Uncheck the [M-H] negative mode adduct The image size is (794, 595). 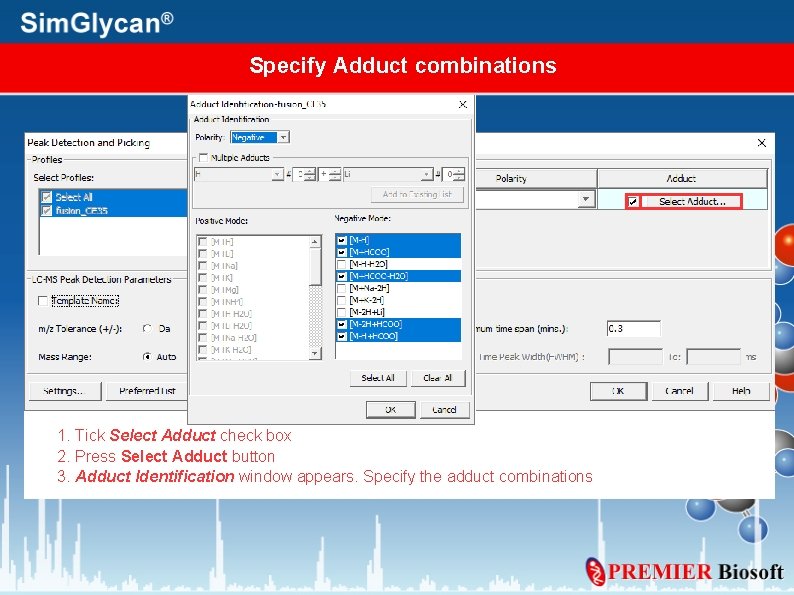(342, 240)
